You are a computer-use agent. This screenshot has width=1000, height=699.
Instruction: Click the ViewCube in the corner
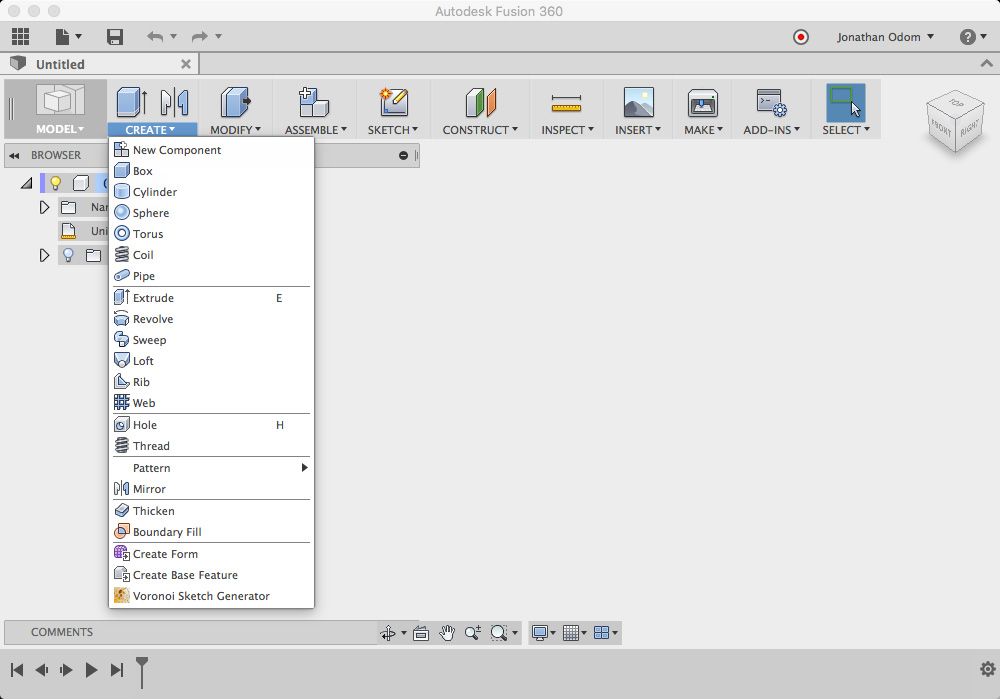click(x=955, y=121)
